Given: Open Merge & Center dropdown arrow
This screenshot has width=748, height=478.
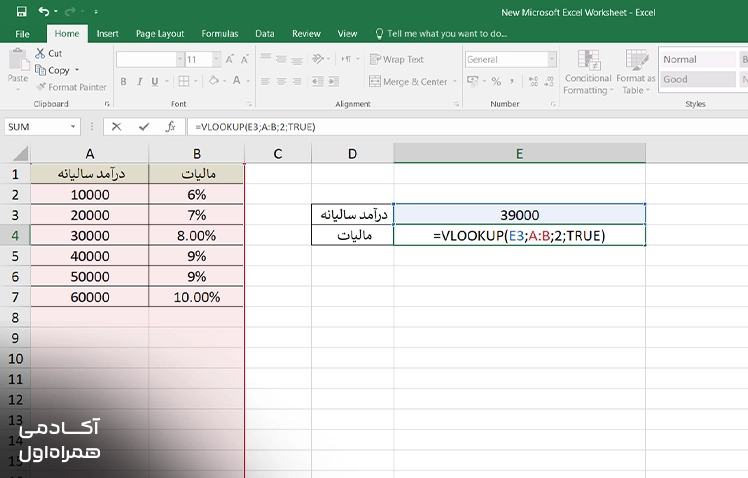Looking at the screenshot, I should point(455,82).
